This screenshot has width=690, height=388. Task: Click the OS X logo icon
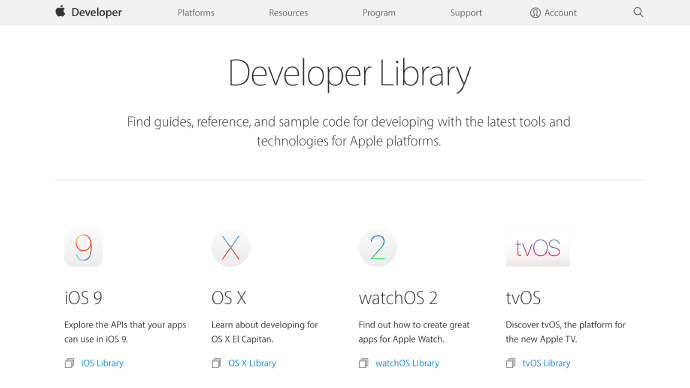click(x=231, y=247)
